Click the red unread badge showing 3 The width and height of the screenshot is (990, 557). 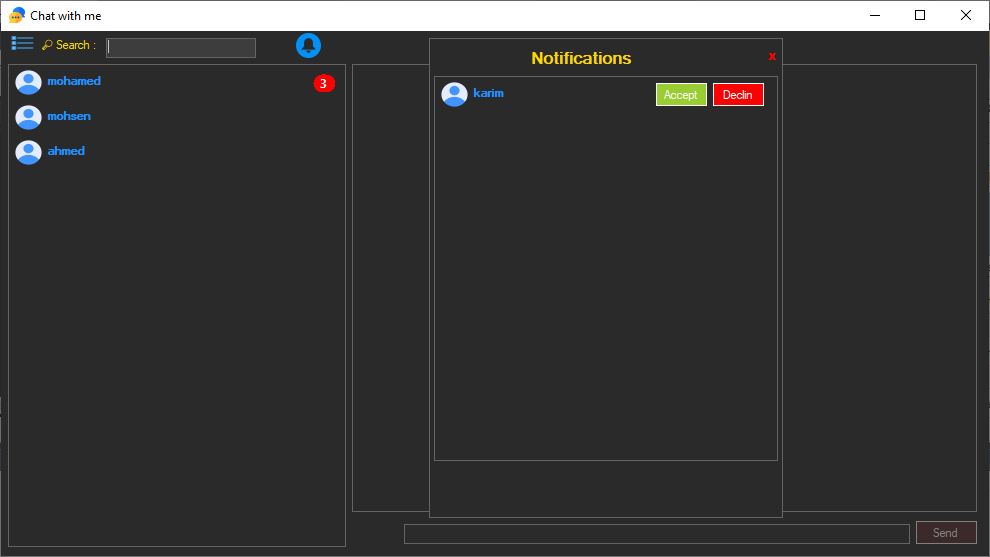[324, 84]
